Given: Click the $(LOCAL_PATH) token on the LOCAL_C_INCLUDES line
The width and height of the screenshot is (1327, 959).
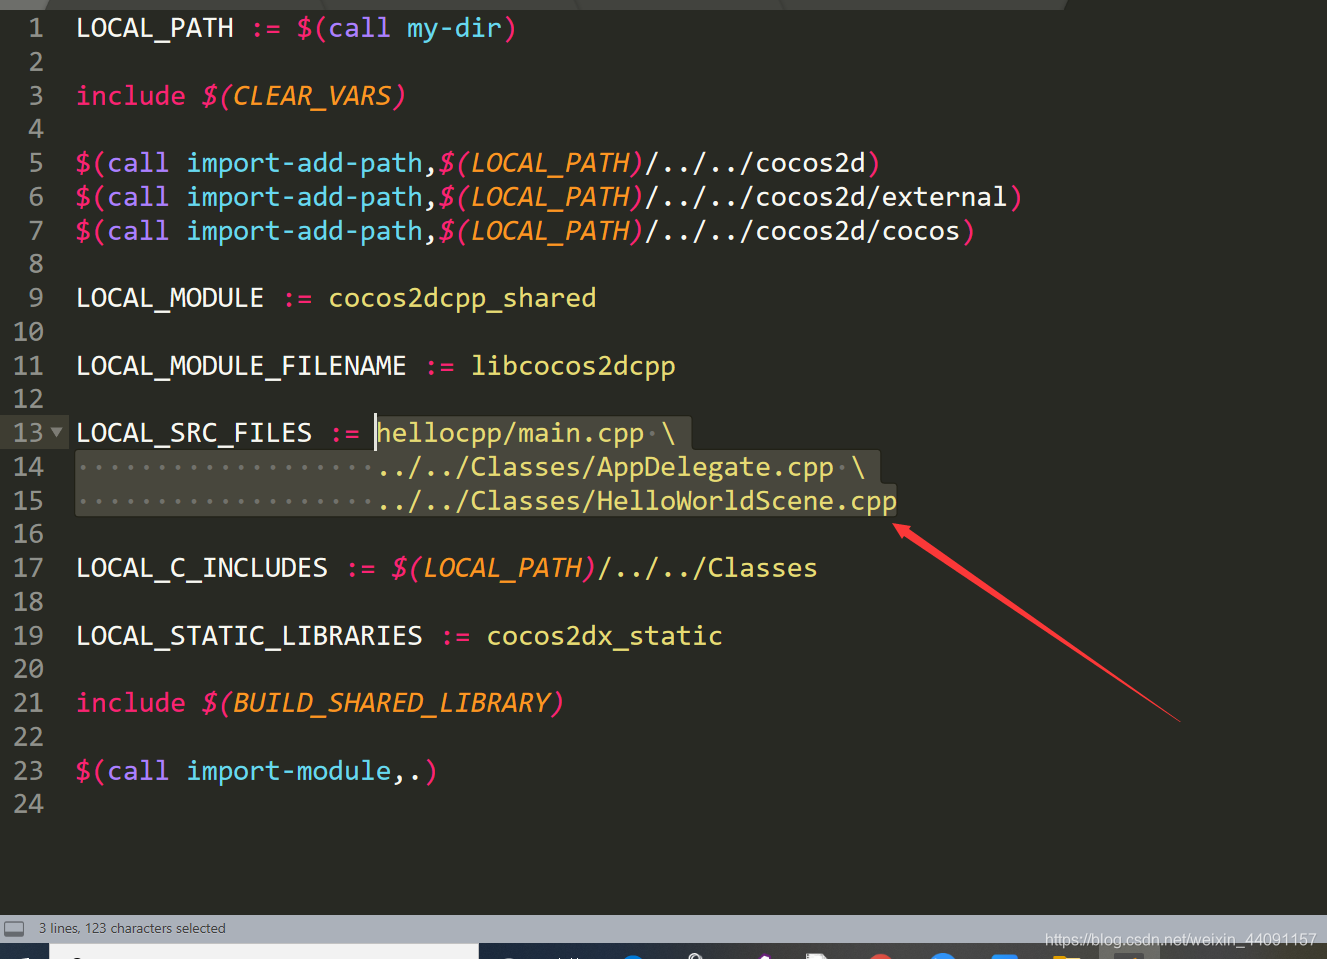Looking at the screenshot, I should (494, 568).
